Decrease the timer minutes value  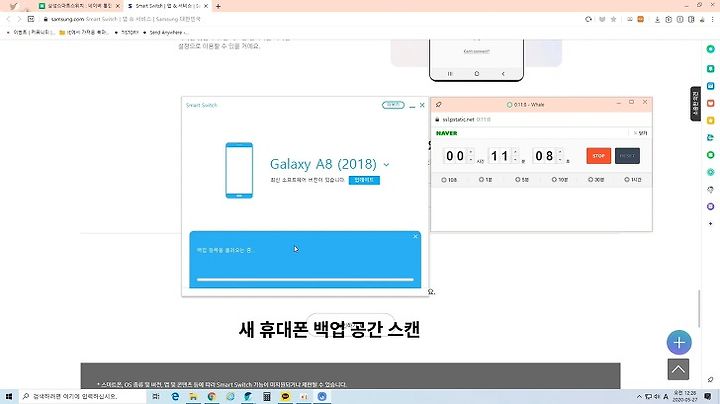515,159
